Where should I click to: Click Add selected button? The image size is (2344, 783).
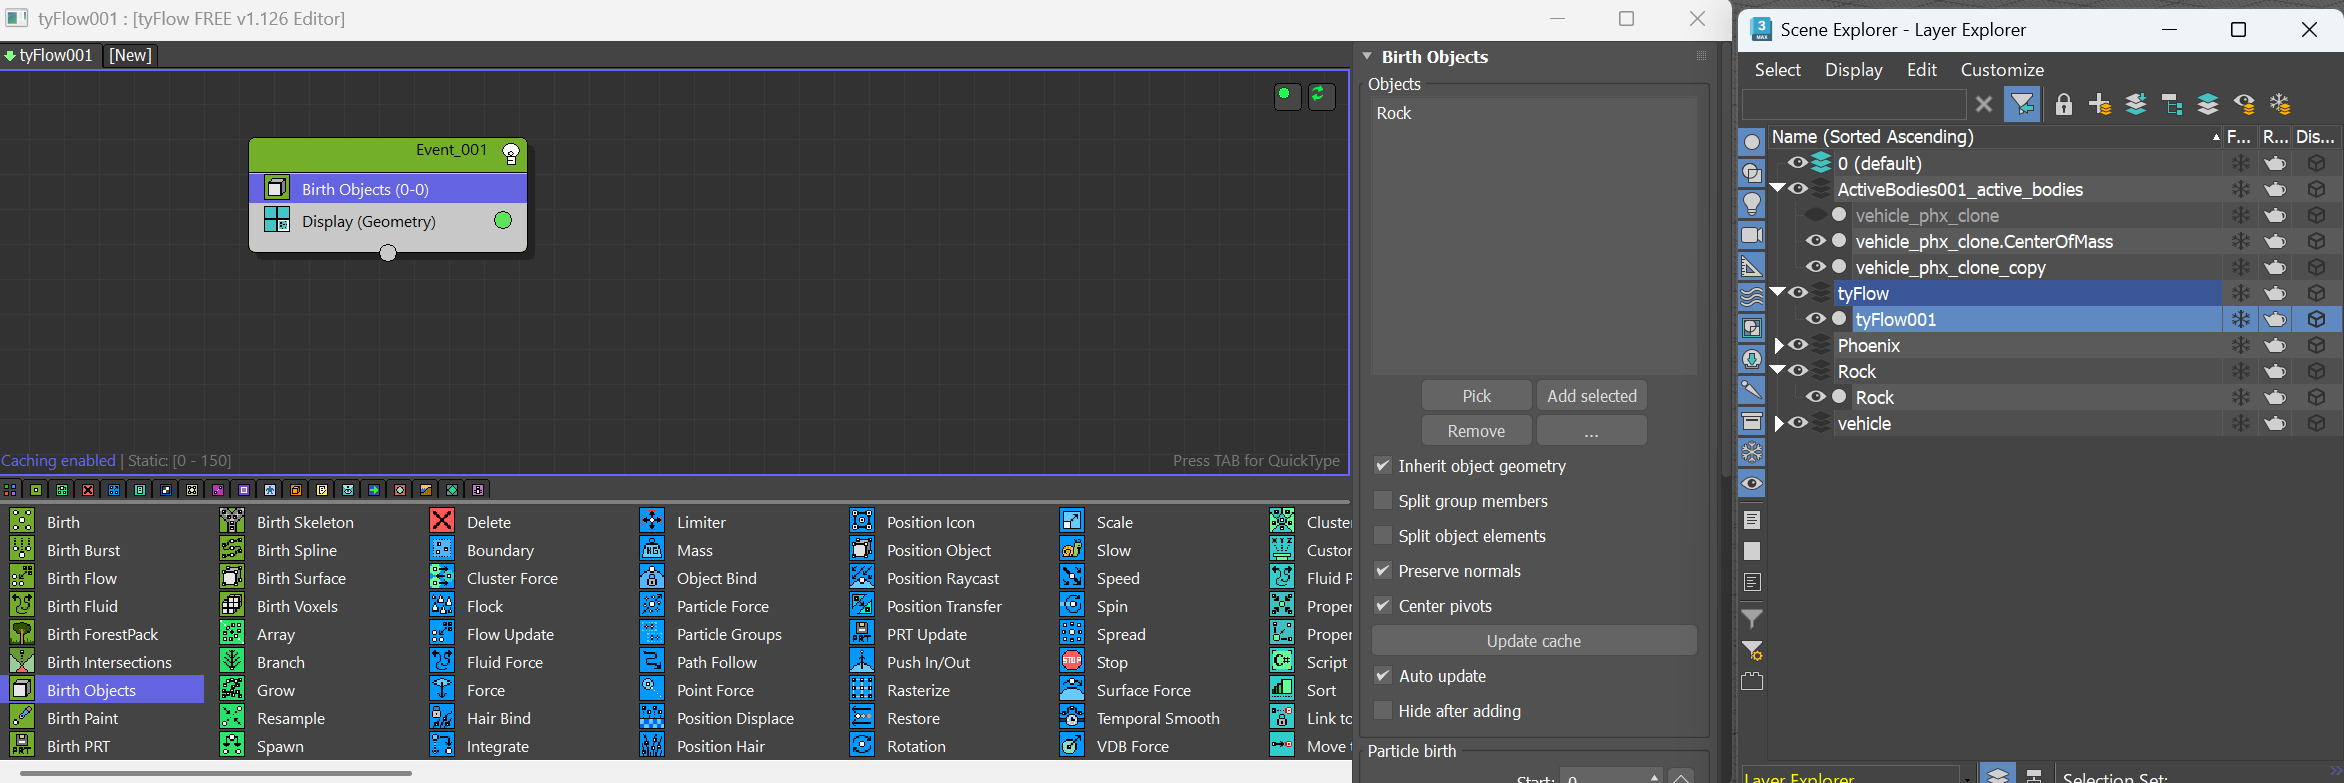pyautogui.click(x=1591, y=396)
